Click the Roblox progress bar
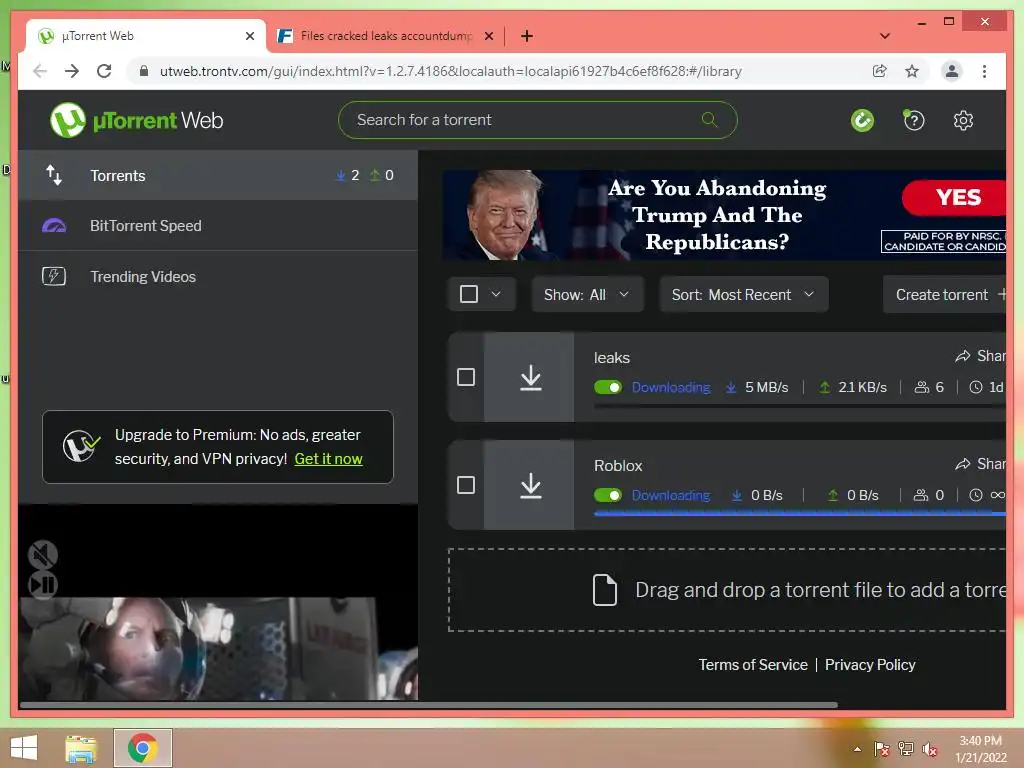 pos(799,514)
